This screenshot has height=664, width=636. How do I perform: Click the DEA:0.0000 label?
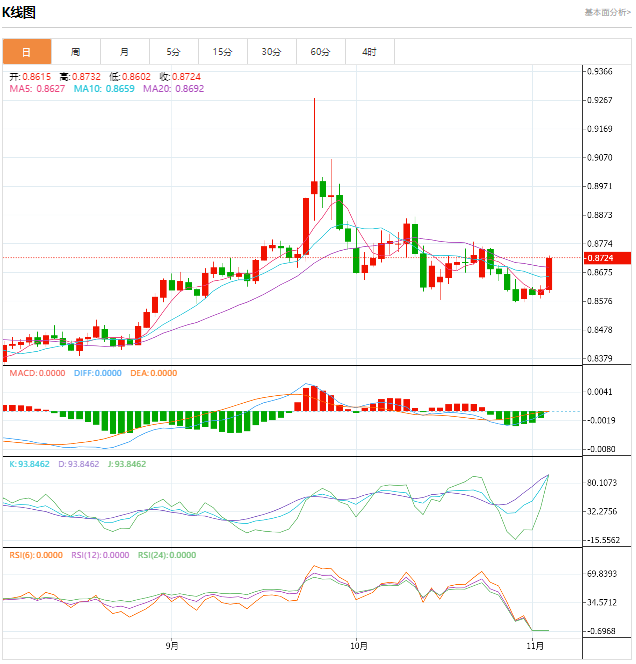click(154, 374)
